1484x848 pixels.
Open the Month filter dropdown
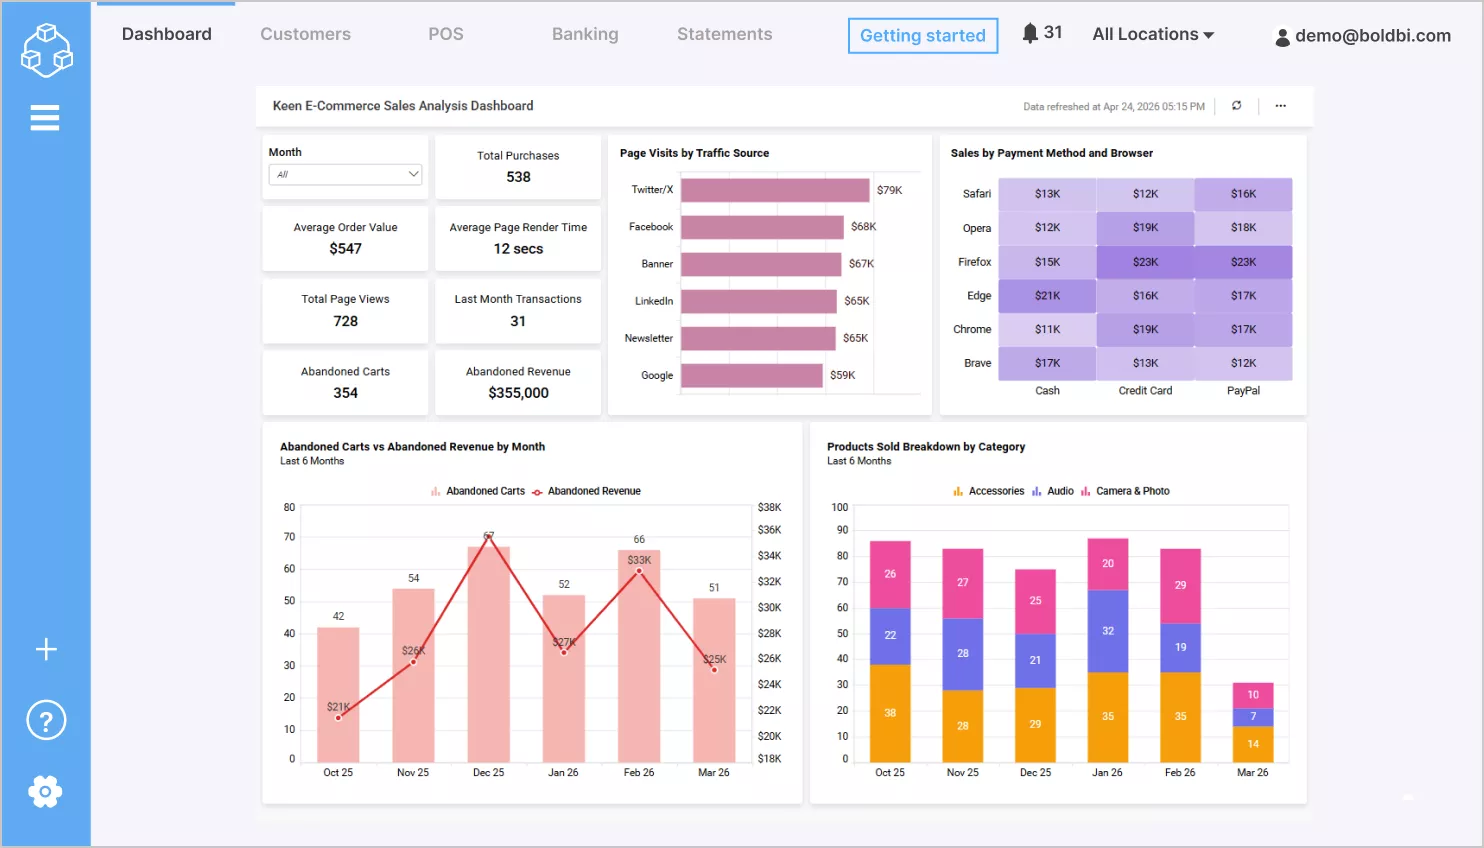(345, 174)
